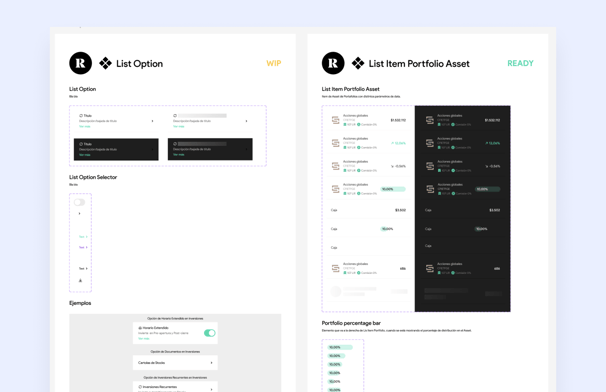This screenshot has width=606, height=392.
Task: Click the asset logo in the light 12,04% row
Action: (335, 143)
